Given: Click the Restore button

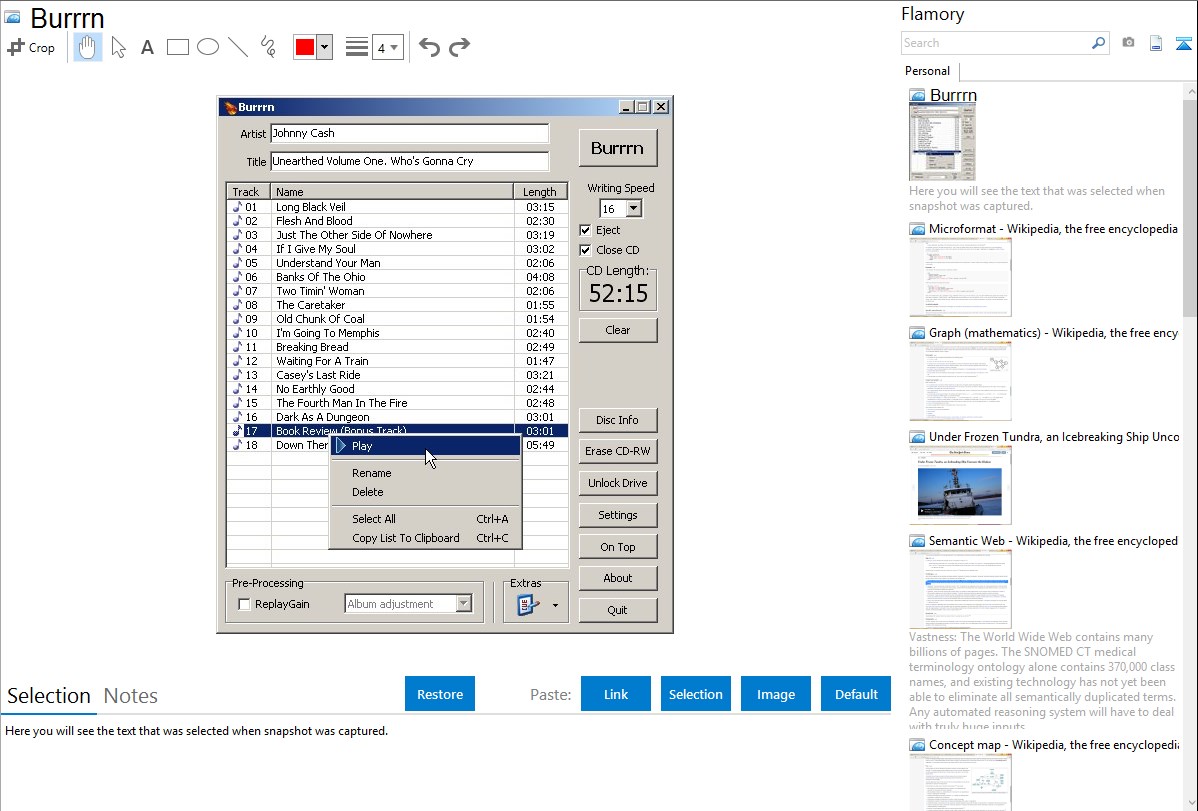Looking at the screenshot, I should pyautogui.click(x=440, y=694).
